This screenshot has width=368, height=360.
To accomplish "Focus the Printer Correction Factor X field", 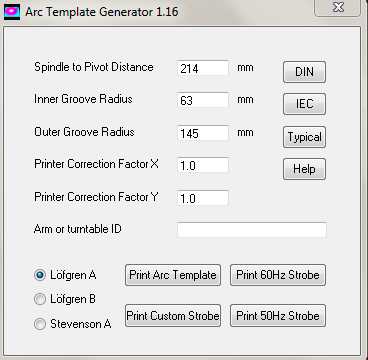I will click(203, 165).
